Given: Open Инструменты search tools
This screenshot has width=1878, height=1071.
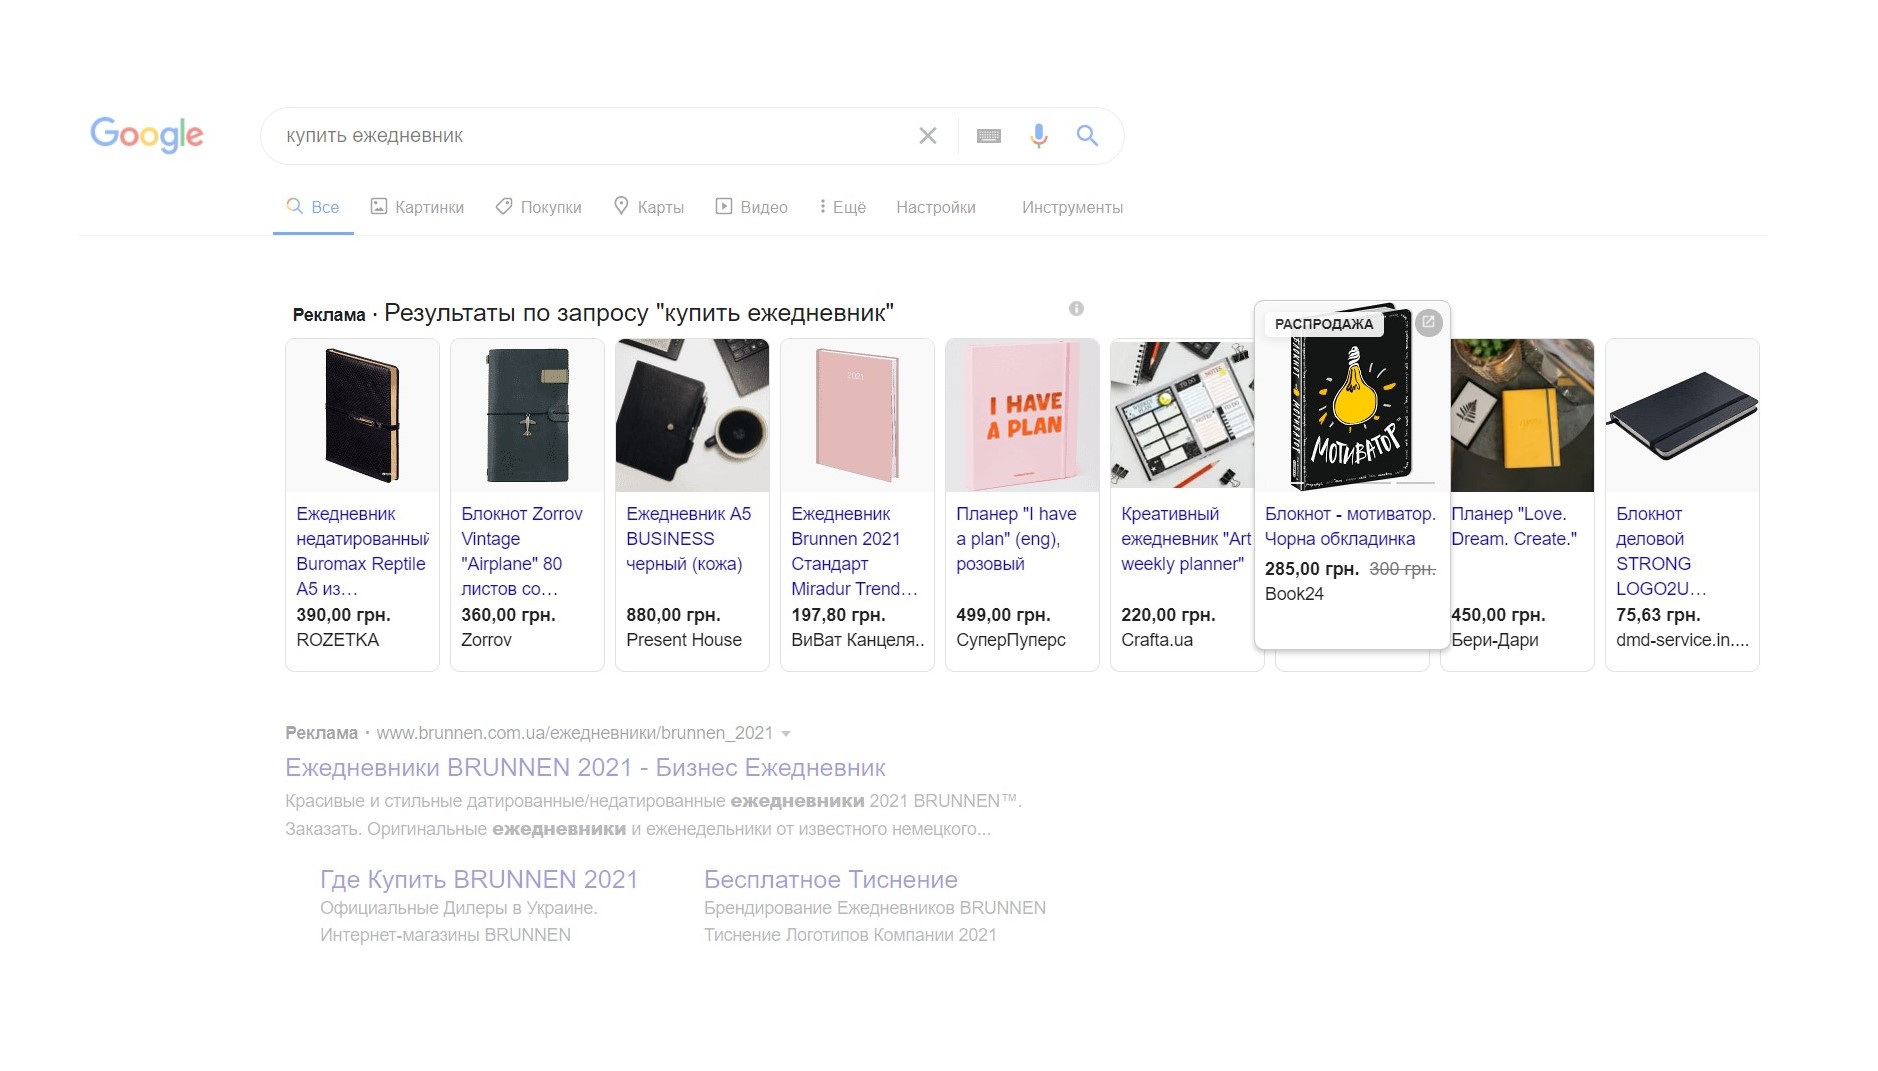Looking at the screenshot, I should click(x=1072, y=207).
